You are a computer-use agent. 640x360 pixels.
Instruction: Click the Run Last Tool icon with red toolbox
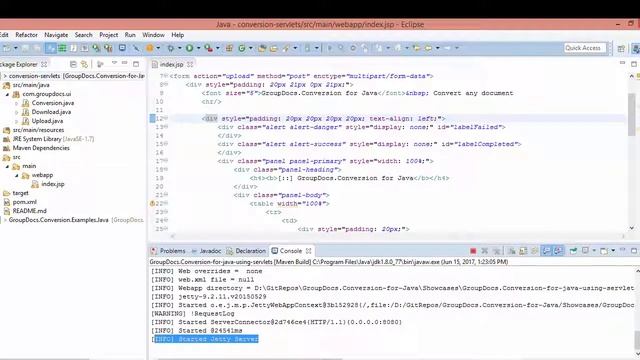coord(208,48)
